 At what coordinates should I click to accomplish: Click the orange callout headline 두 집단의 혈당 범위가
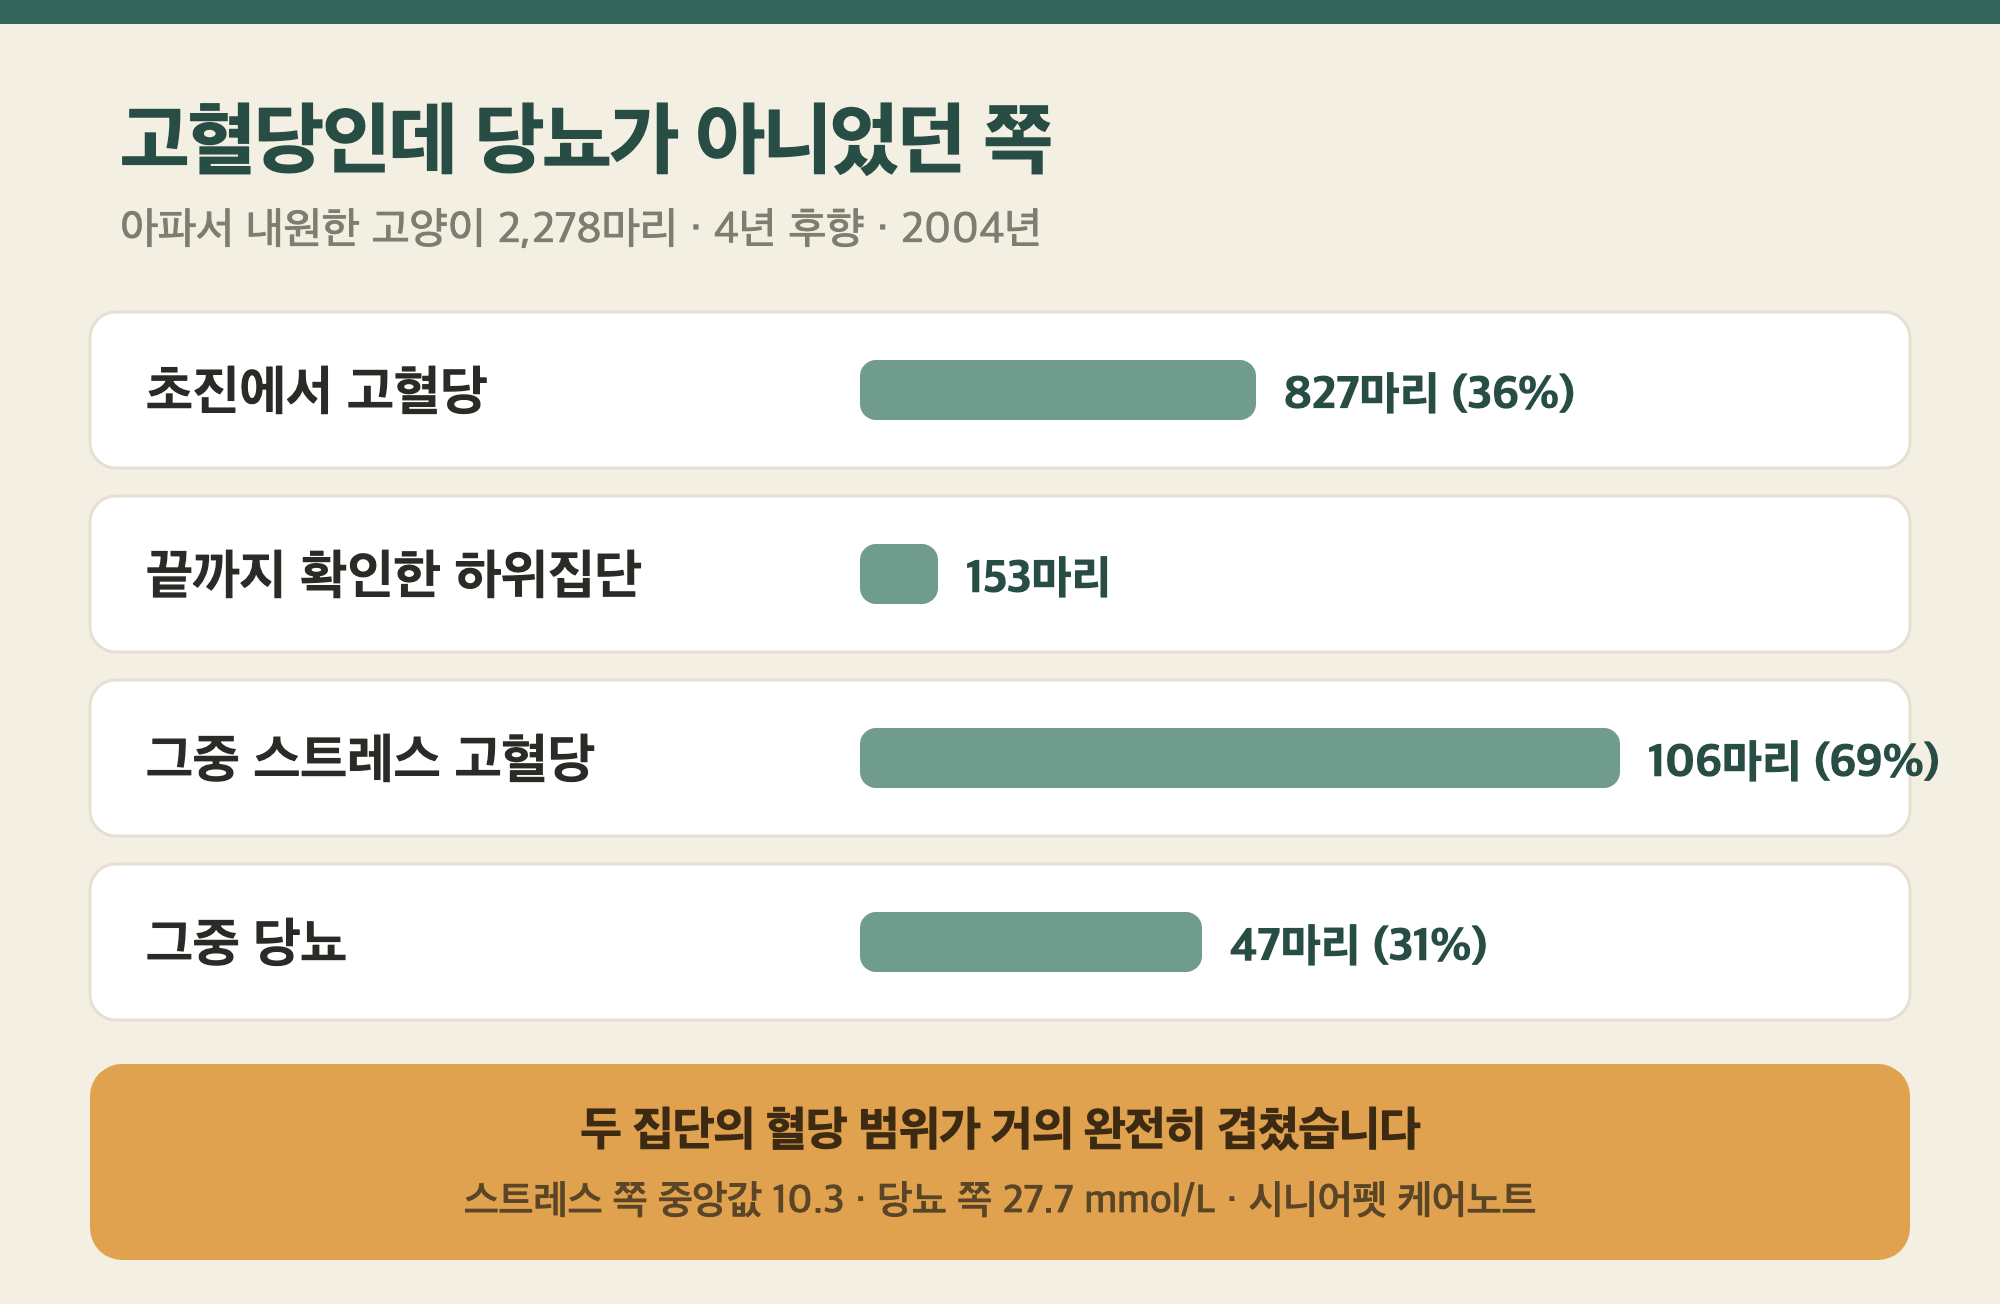coord(1000,1128)
